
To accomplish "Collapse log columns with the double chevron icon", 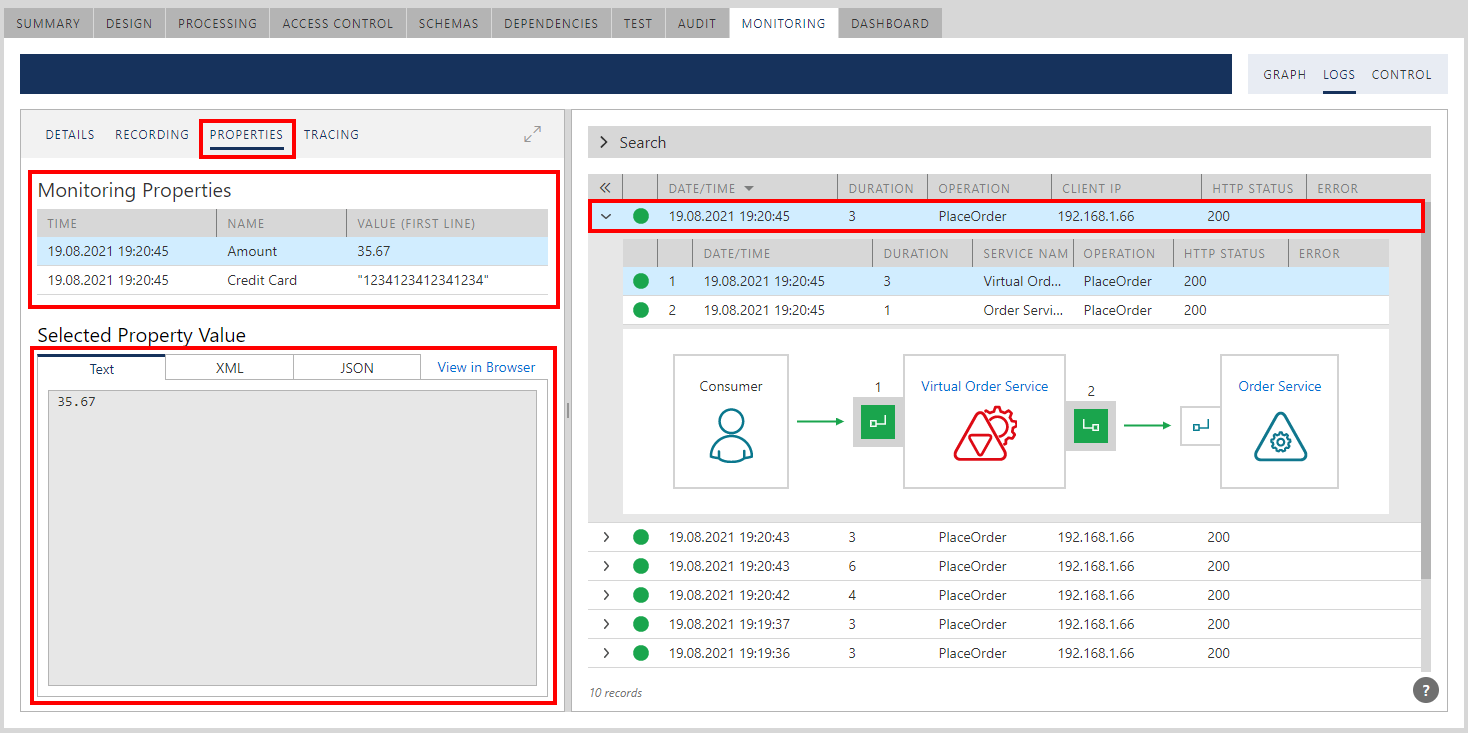I will pos(605,188).
